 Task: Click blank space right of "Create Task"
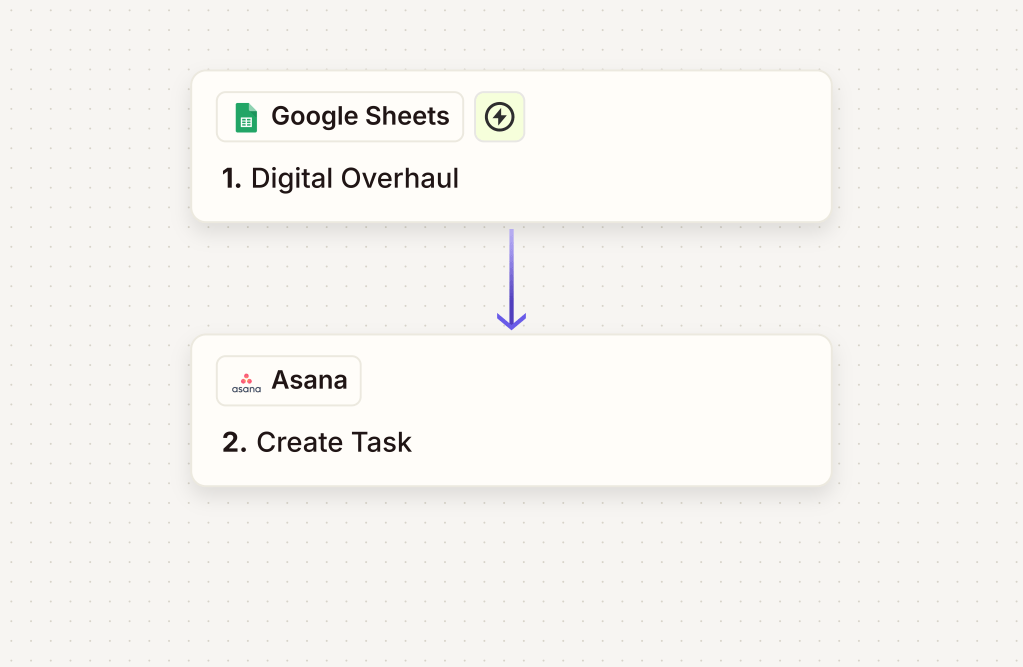tap(620, 443)
